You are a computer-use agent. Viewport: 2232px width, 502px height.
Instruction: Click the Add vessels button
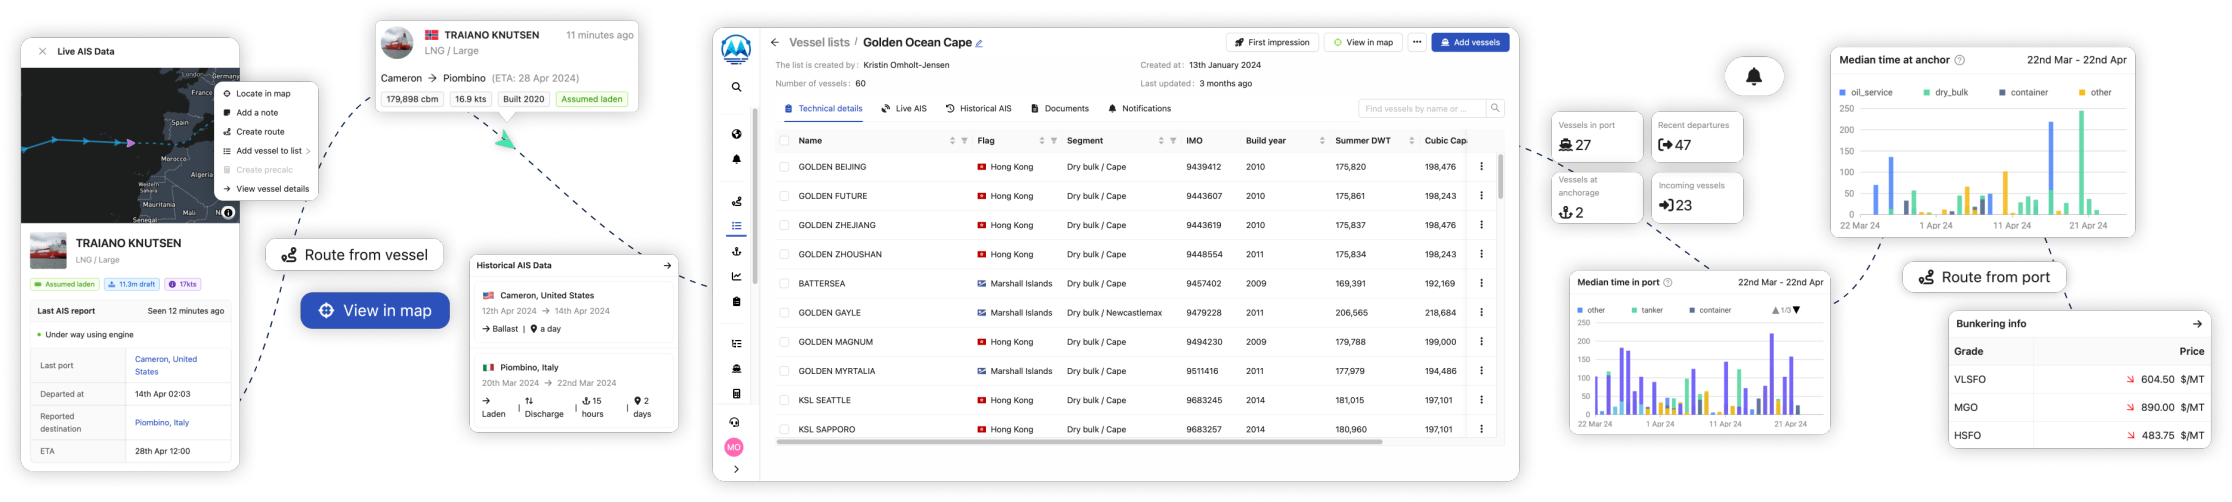click(1470, 43)
